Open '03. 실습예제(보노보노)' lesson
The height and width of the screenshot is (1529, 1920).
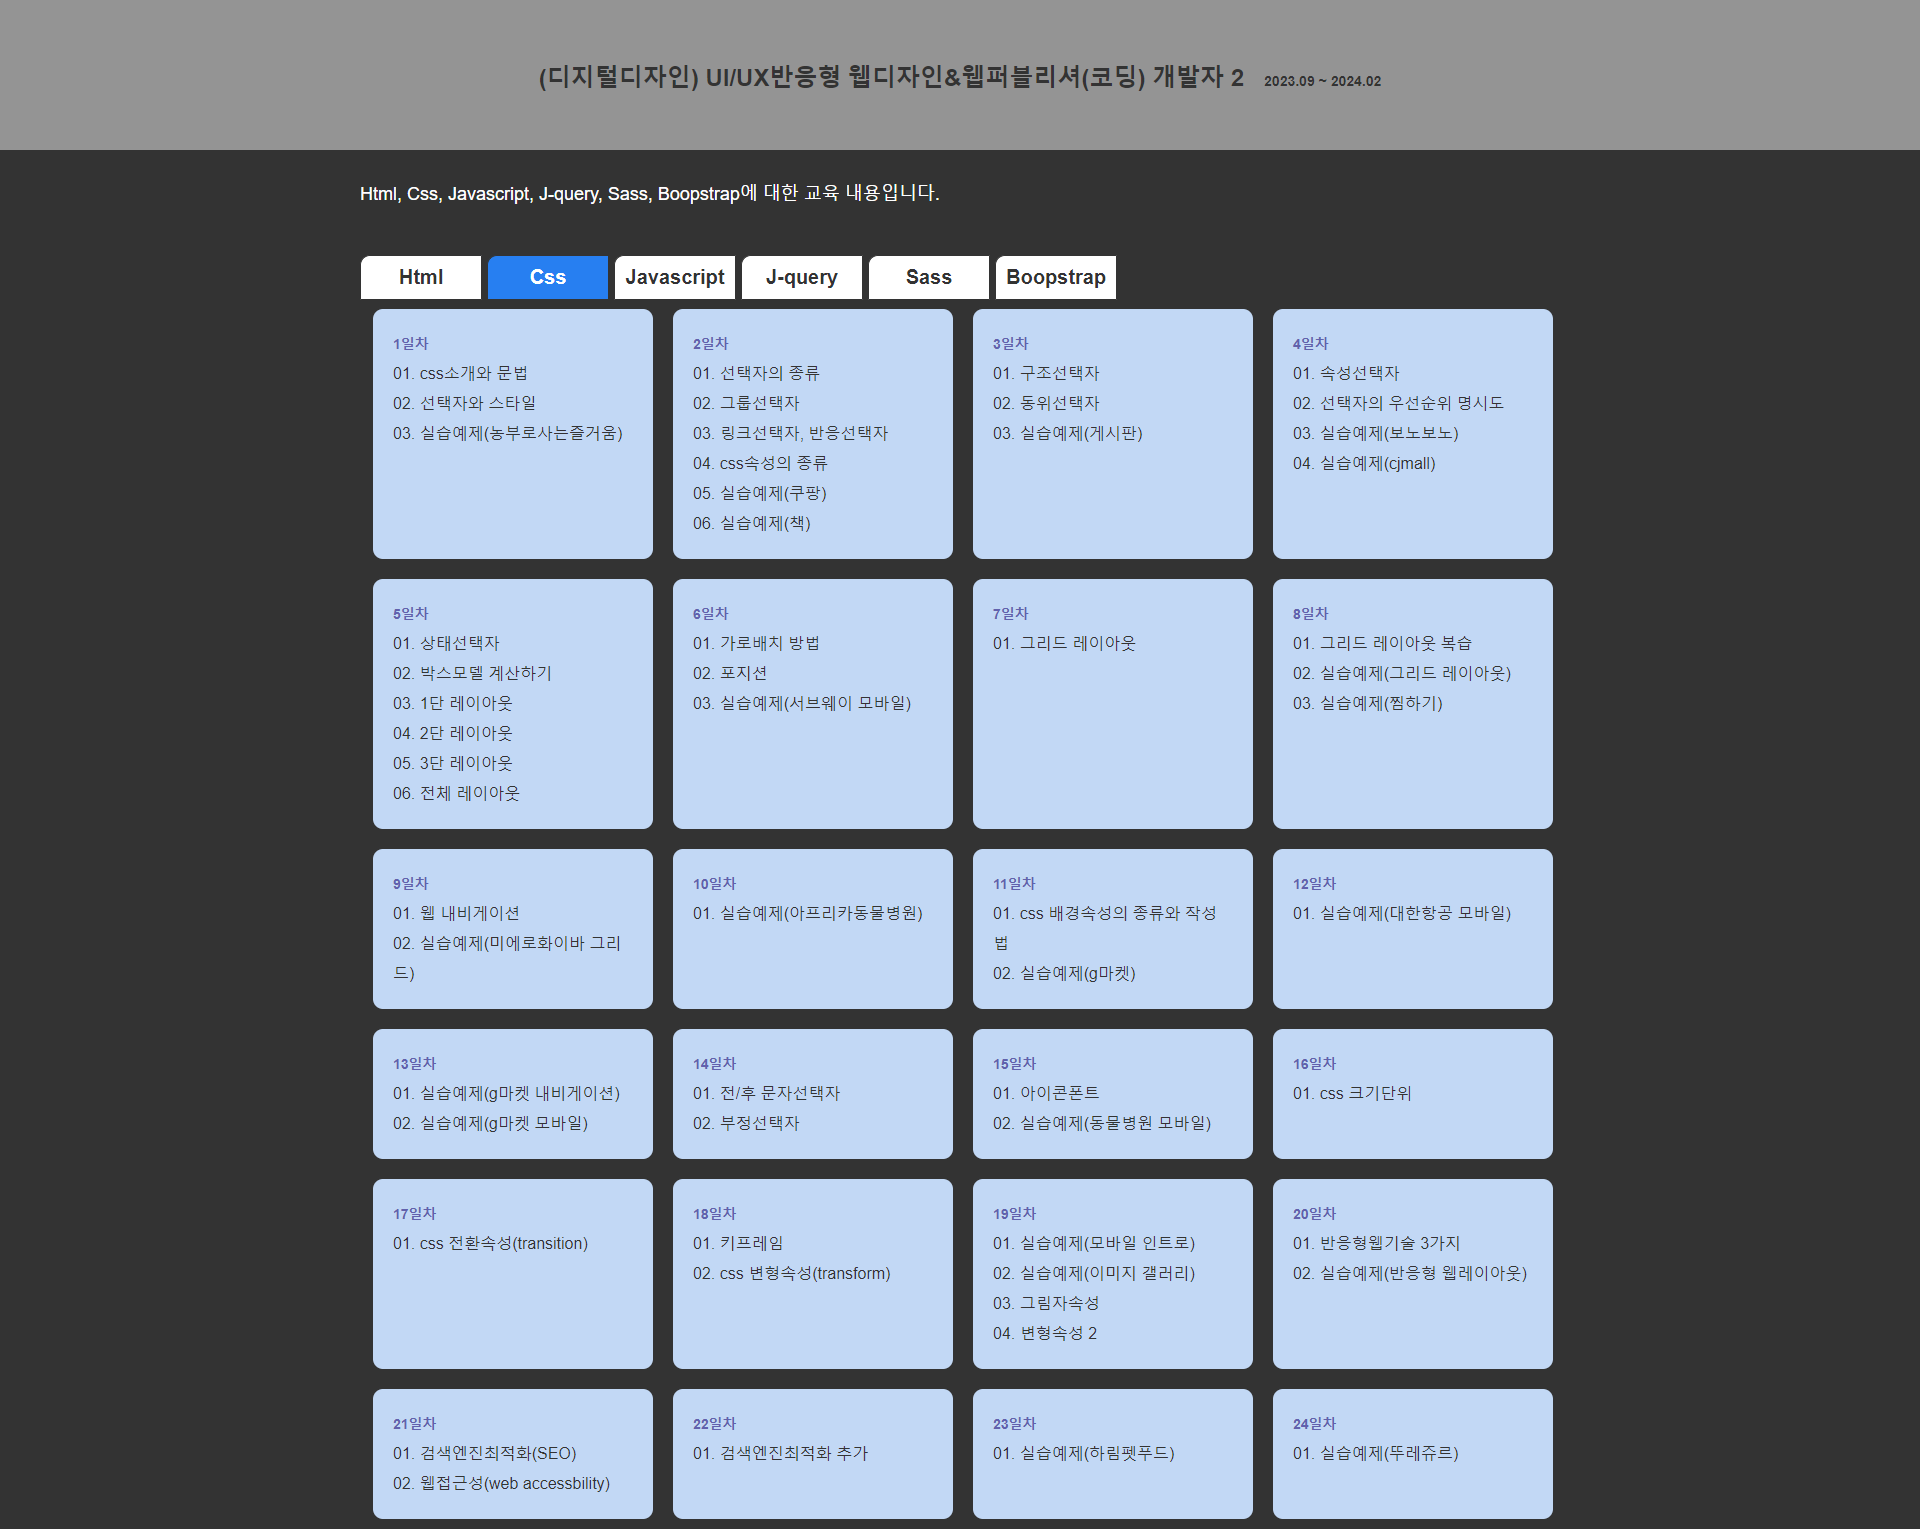(x=1376, y=433)
